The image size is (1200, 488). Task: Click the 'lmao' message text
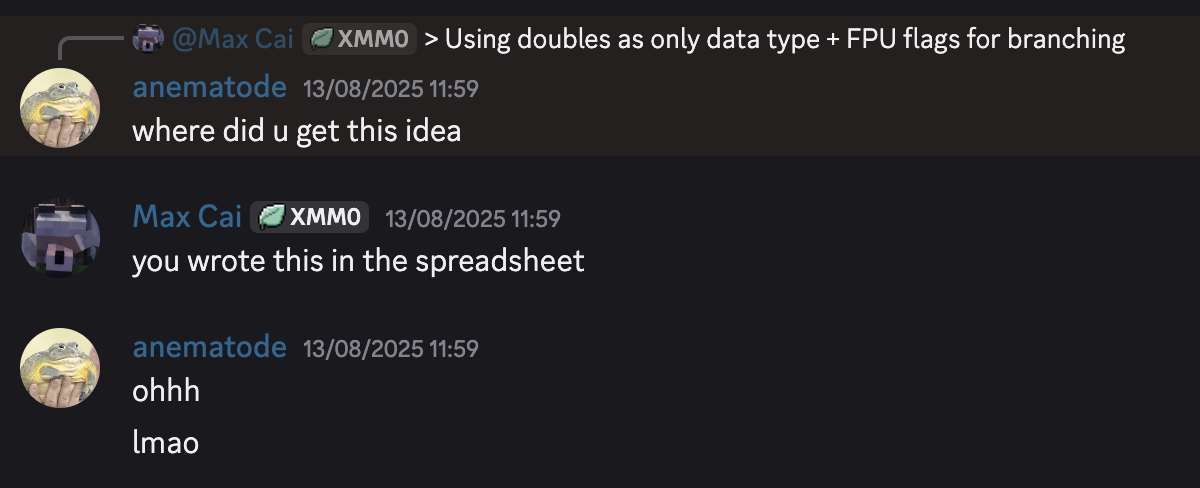(166, 440)
